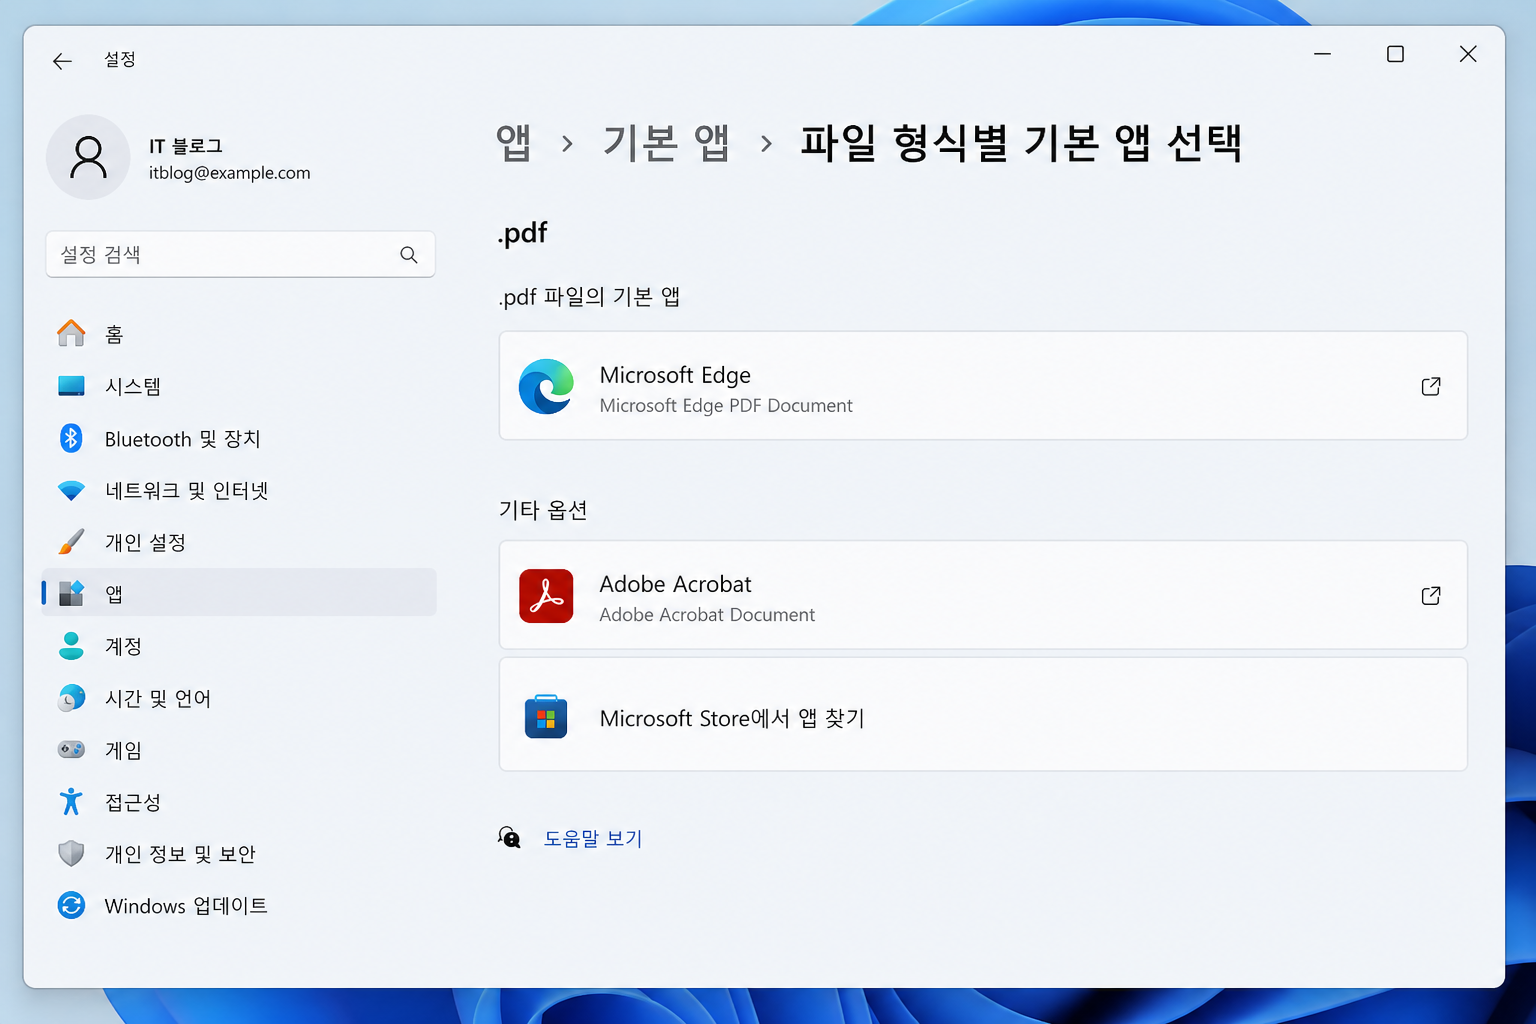
Task: Open 시스템 settings page
Action: (239, 386)
